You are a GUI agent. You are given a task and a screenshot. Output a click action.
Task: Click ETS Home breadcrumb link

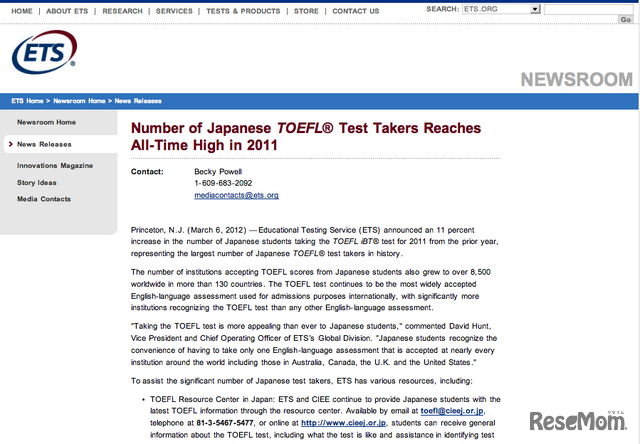pos(27,101)
